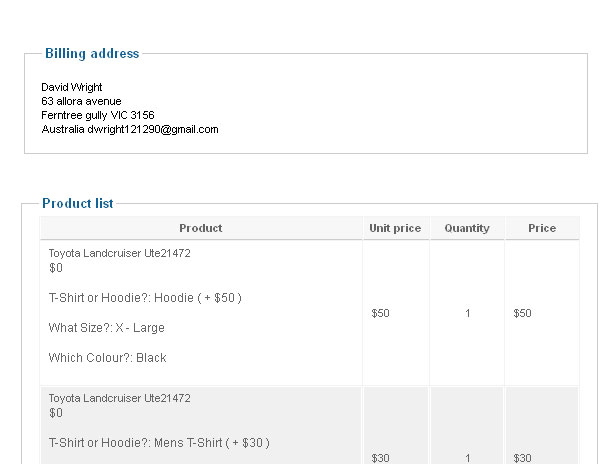Click the Hoodie ( + $50 ) option text
Image resolution: width=608 pixels, height=469 pixels.
198,298
